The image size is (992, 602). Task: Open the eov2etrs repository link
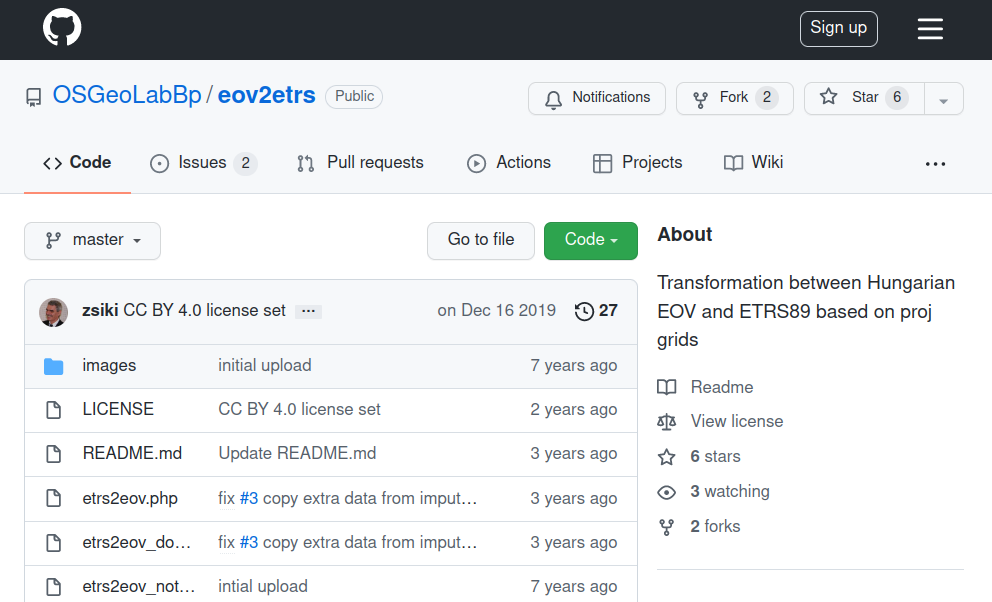[266, 95]
